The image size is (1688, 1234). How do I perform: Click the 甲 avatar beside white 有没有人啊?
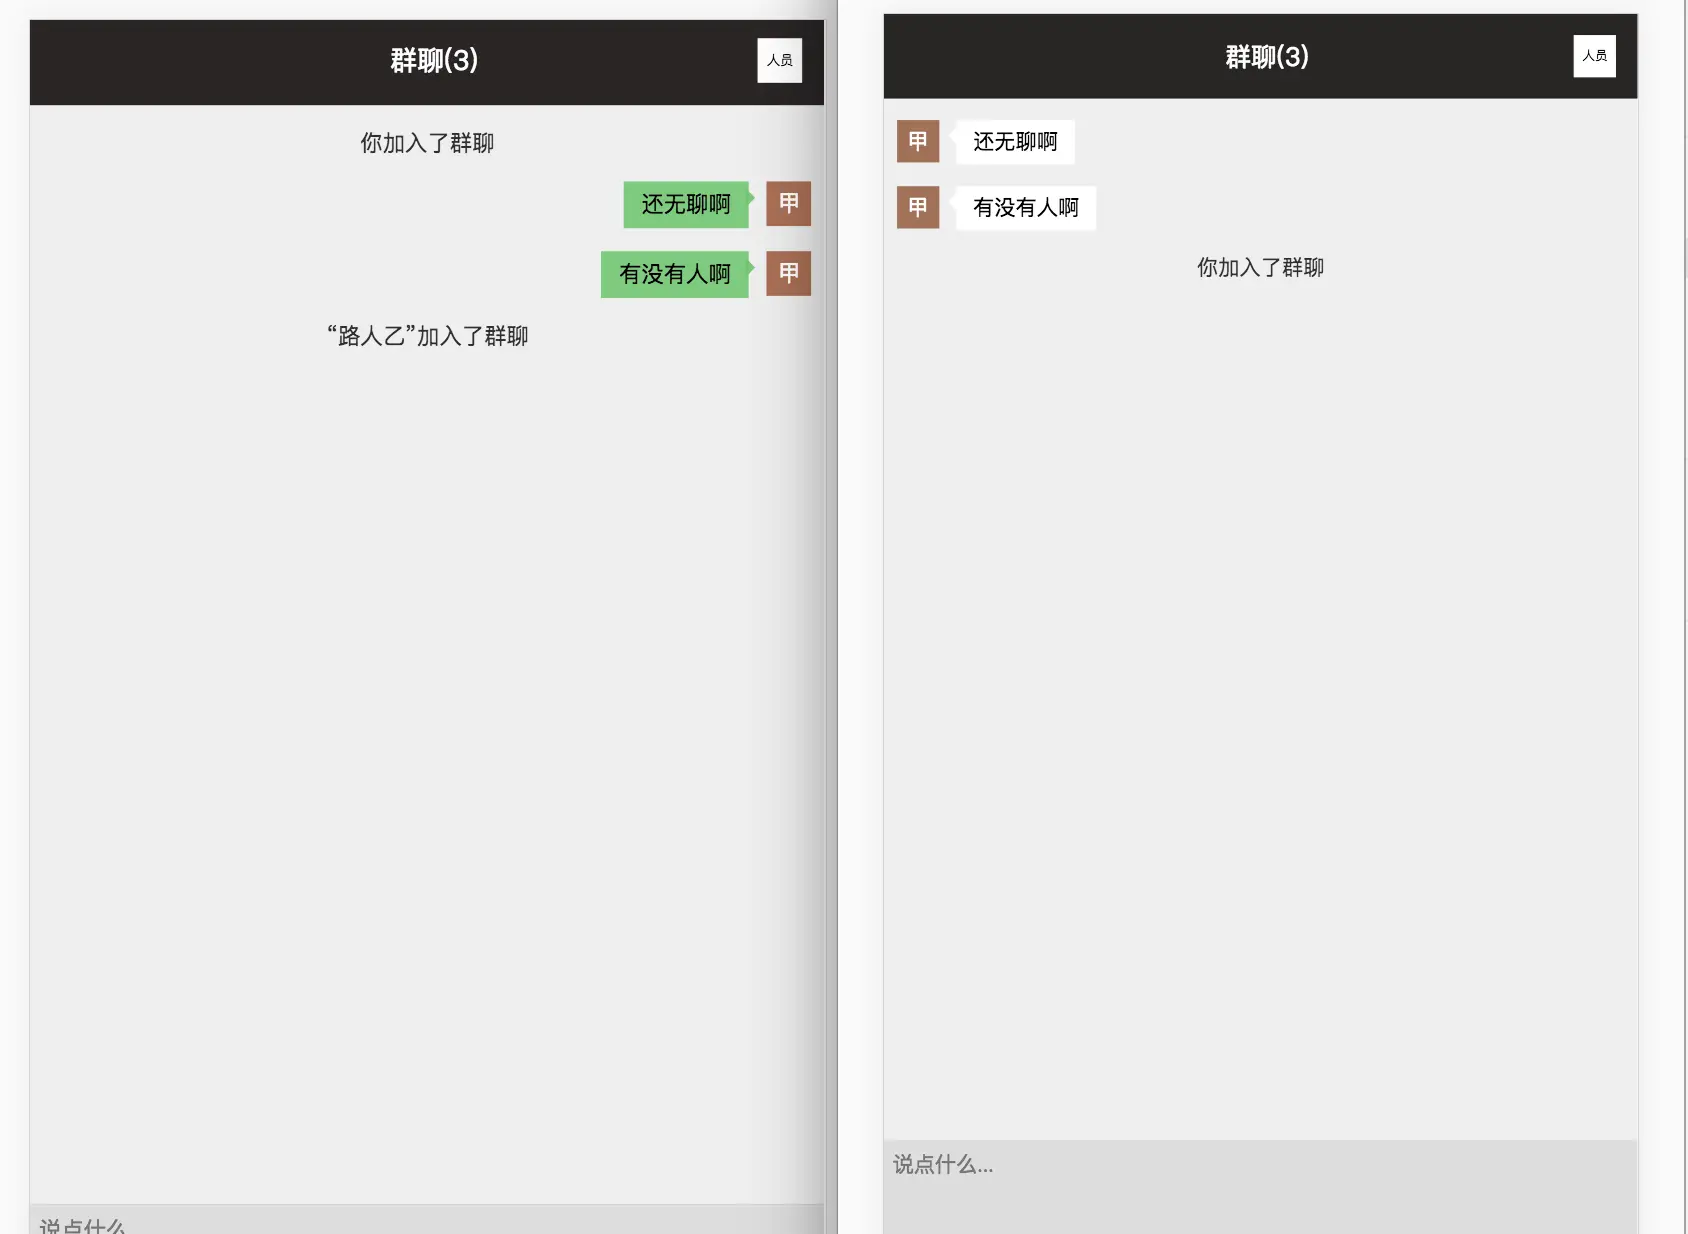[x=918, y=207]
